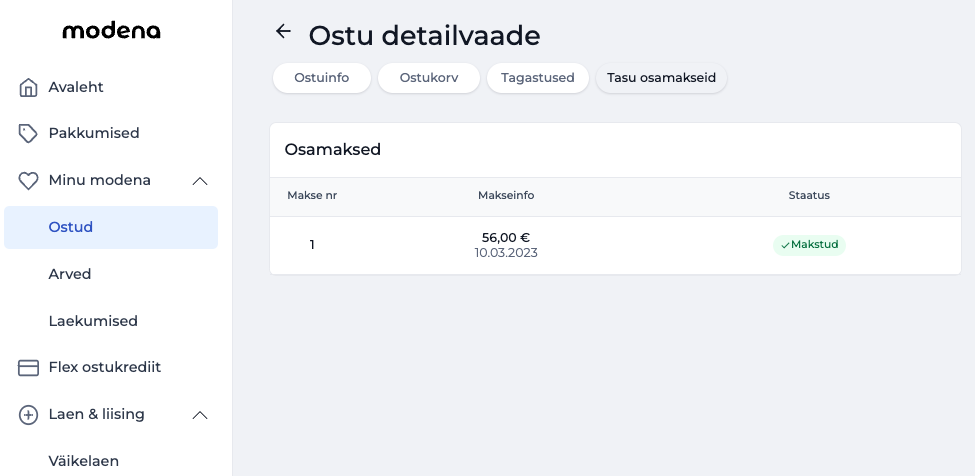Viewport: 975px width, 476px height.
Task: Select the Tasu osamakseid tab
Action: tap(661, 78)
